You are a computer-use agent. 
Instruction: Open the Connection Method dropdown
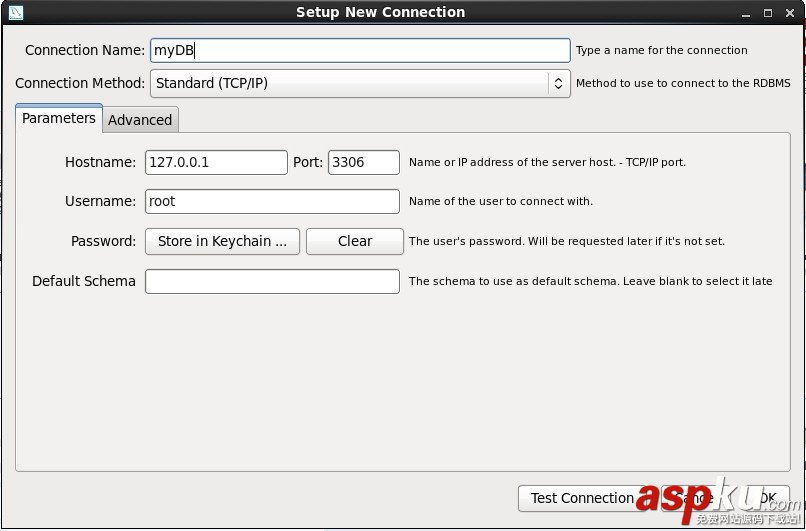click(x=360, y=83)
